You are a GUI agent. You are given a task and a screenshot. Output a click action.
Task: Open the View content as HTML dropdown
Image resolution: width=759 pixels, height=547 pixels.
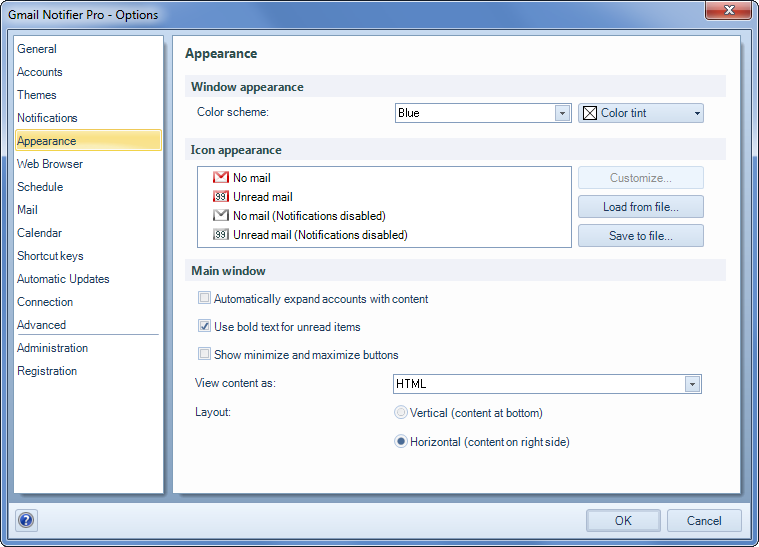(x=547, y=384)
